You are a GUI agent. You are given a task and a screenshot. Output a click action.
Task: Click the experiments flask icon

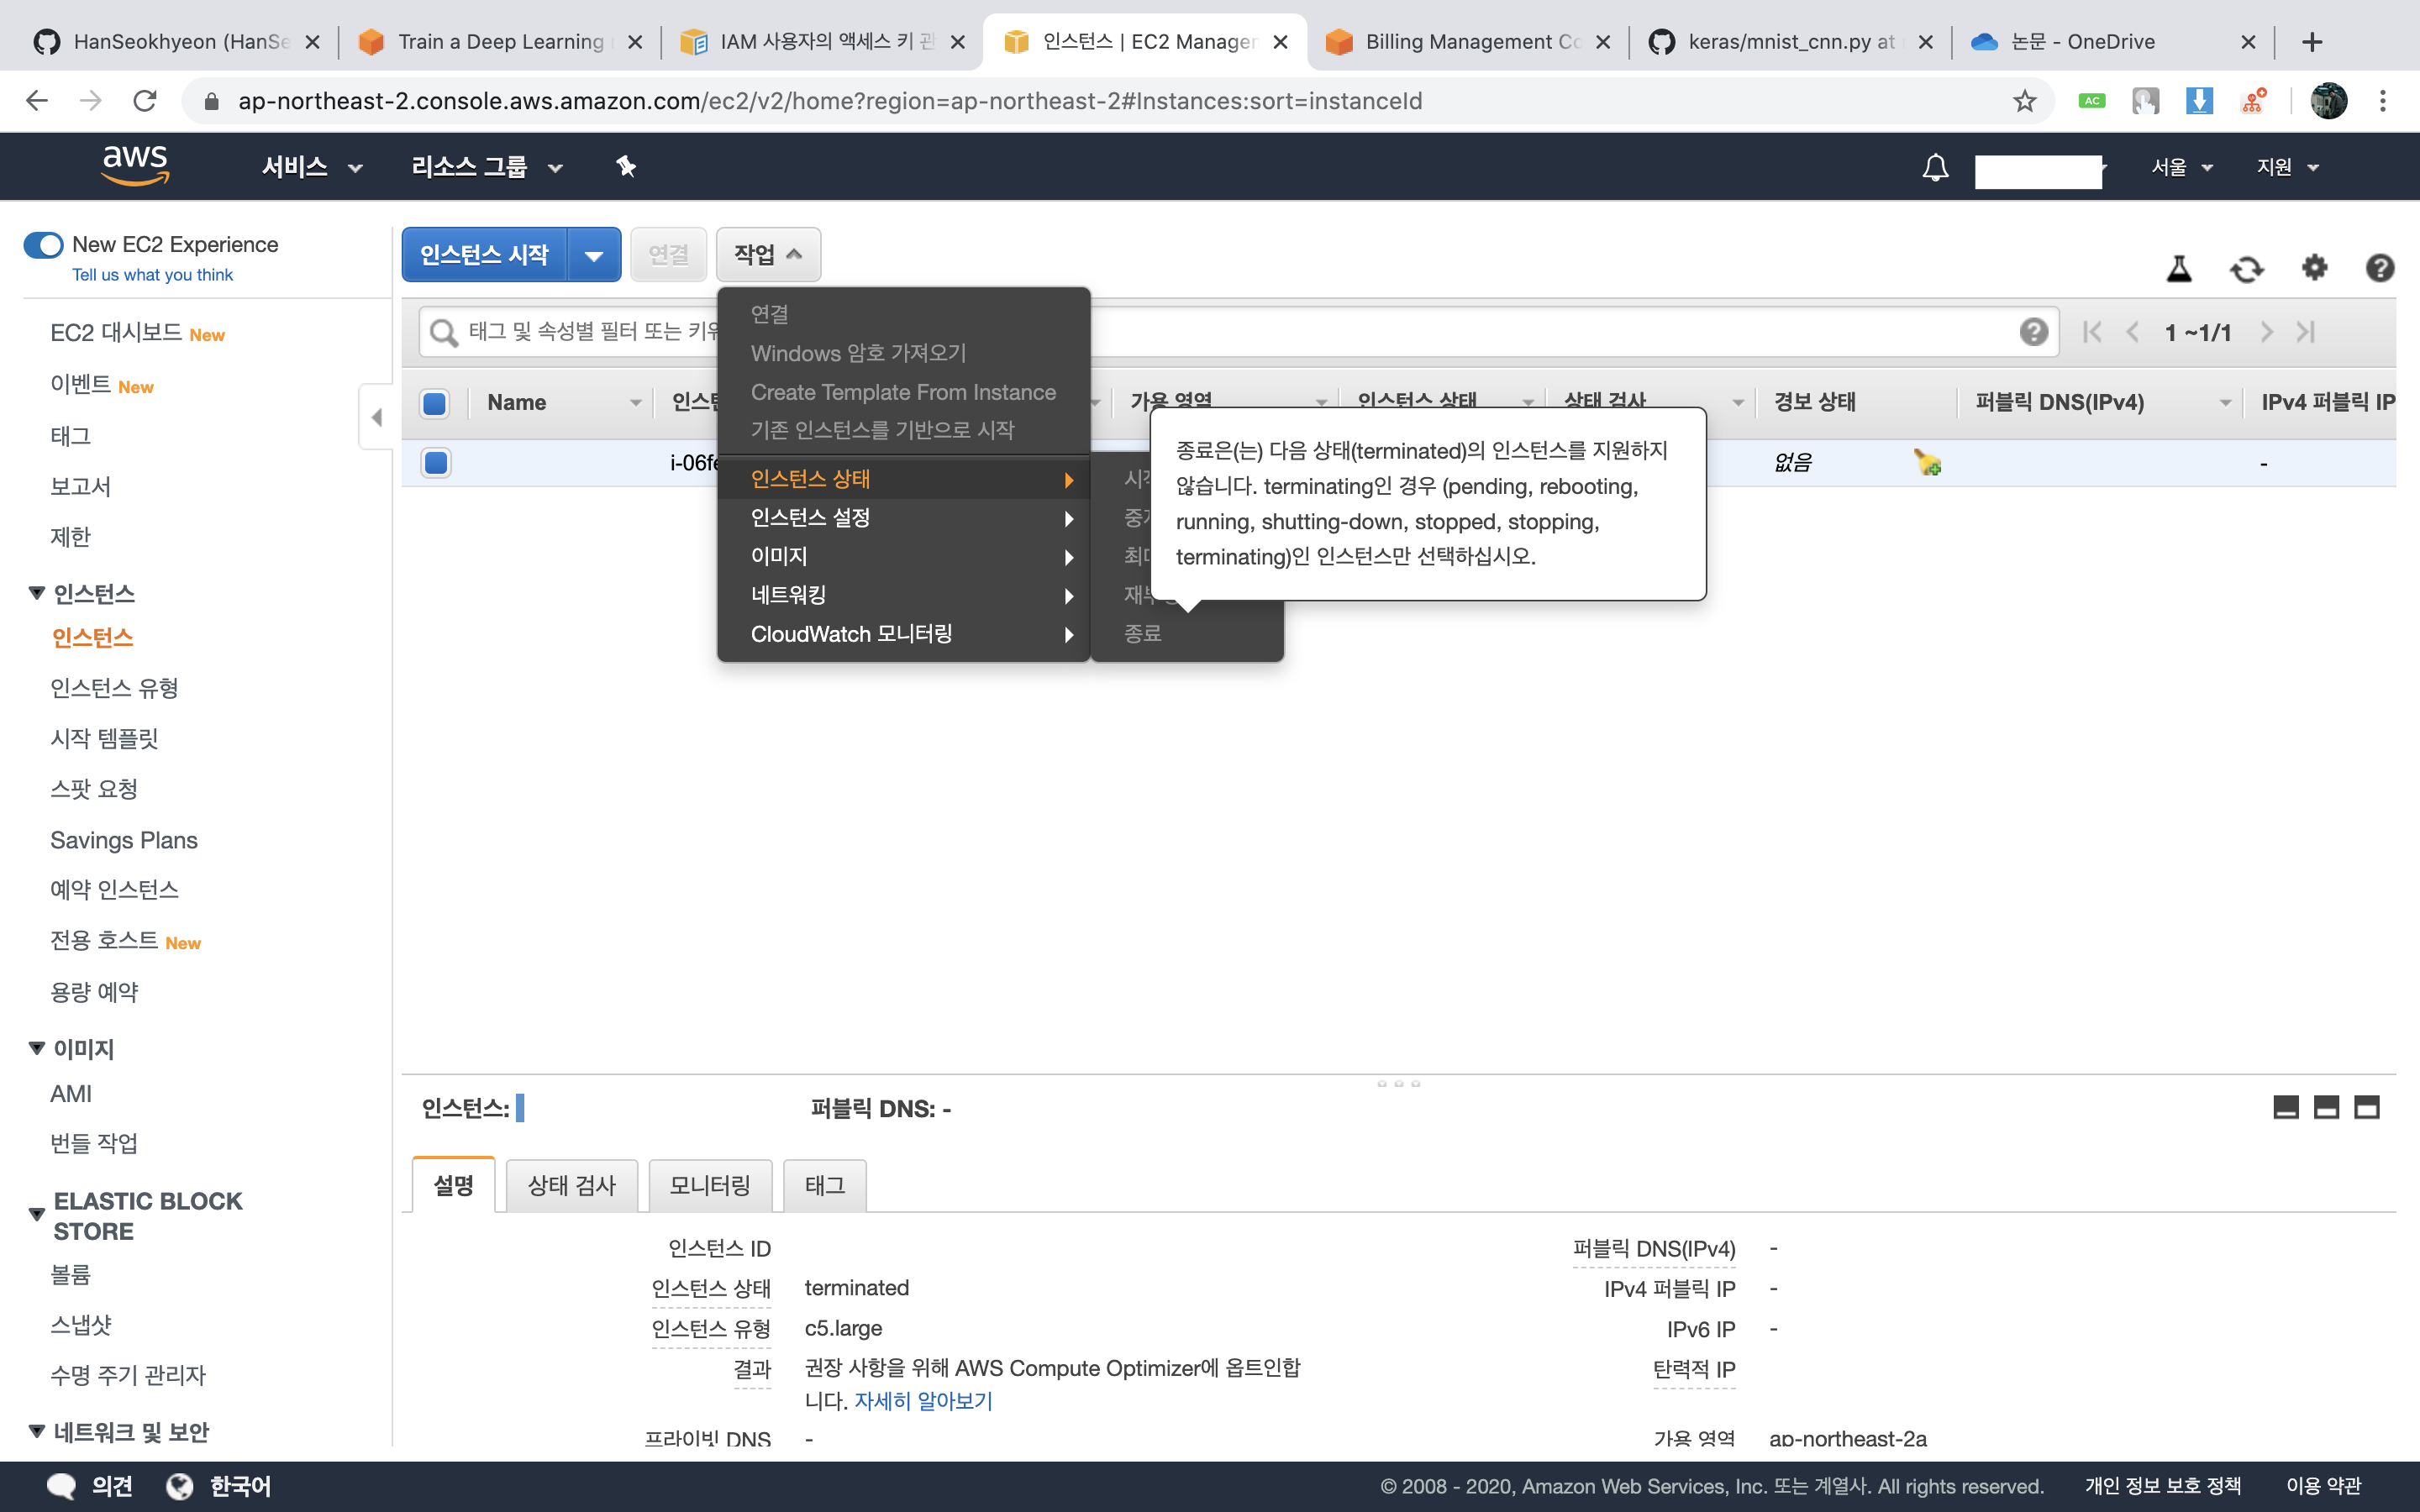[x=2179, y=268]
